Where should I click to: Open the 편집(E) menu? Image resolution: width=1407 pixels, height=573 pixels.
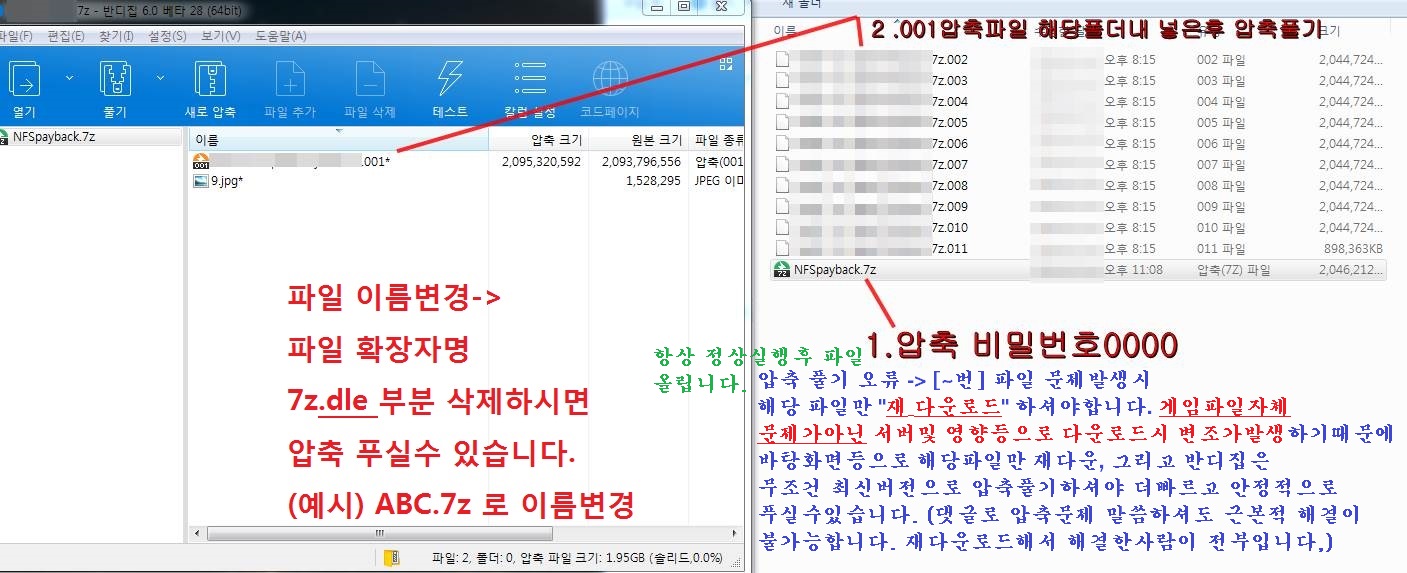coord(66,36)
